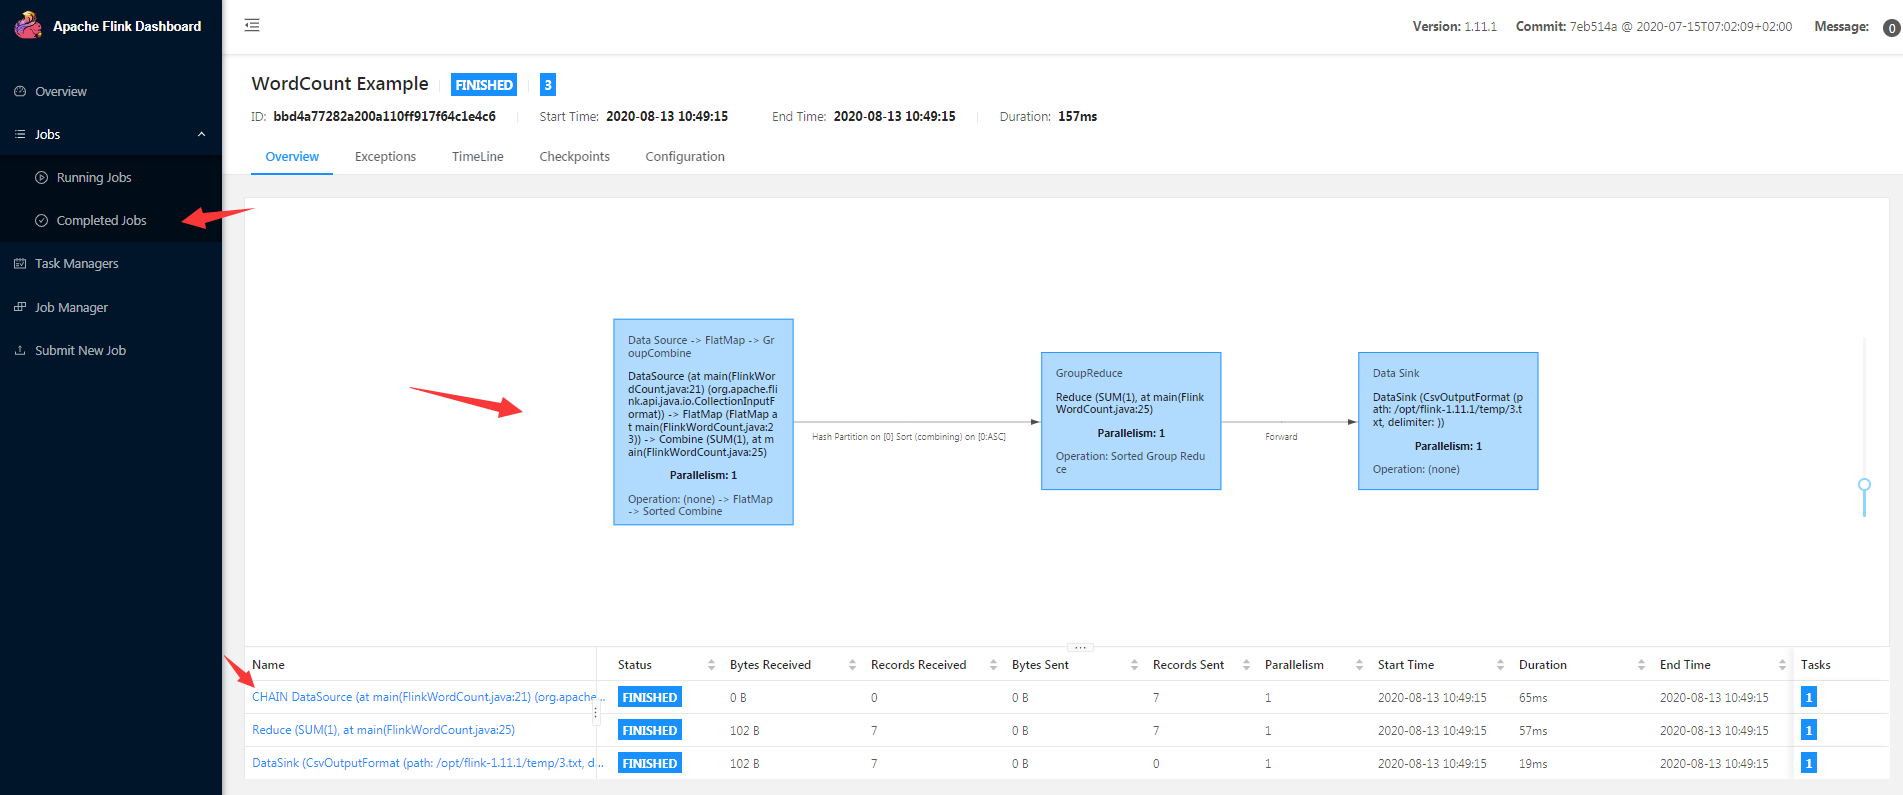The image size is (1903, 795).
Task: Switch to the Checkpoints tab
Action: point(574,156)
